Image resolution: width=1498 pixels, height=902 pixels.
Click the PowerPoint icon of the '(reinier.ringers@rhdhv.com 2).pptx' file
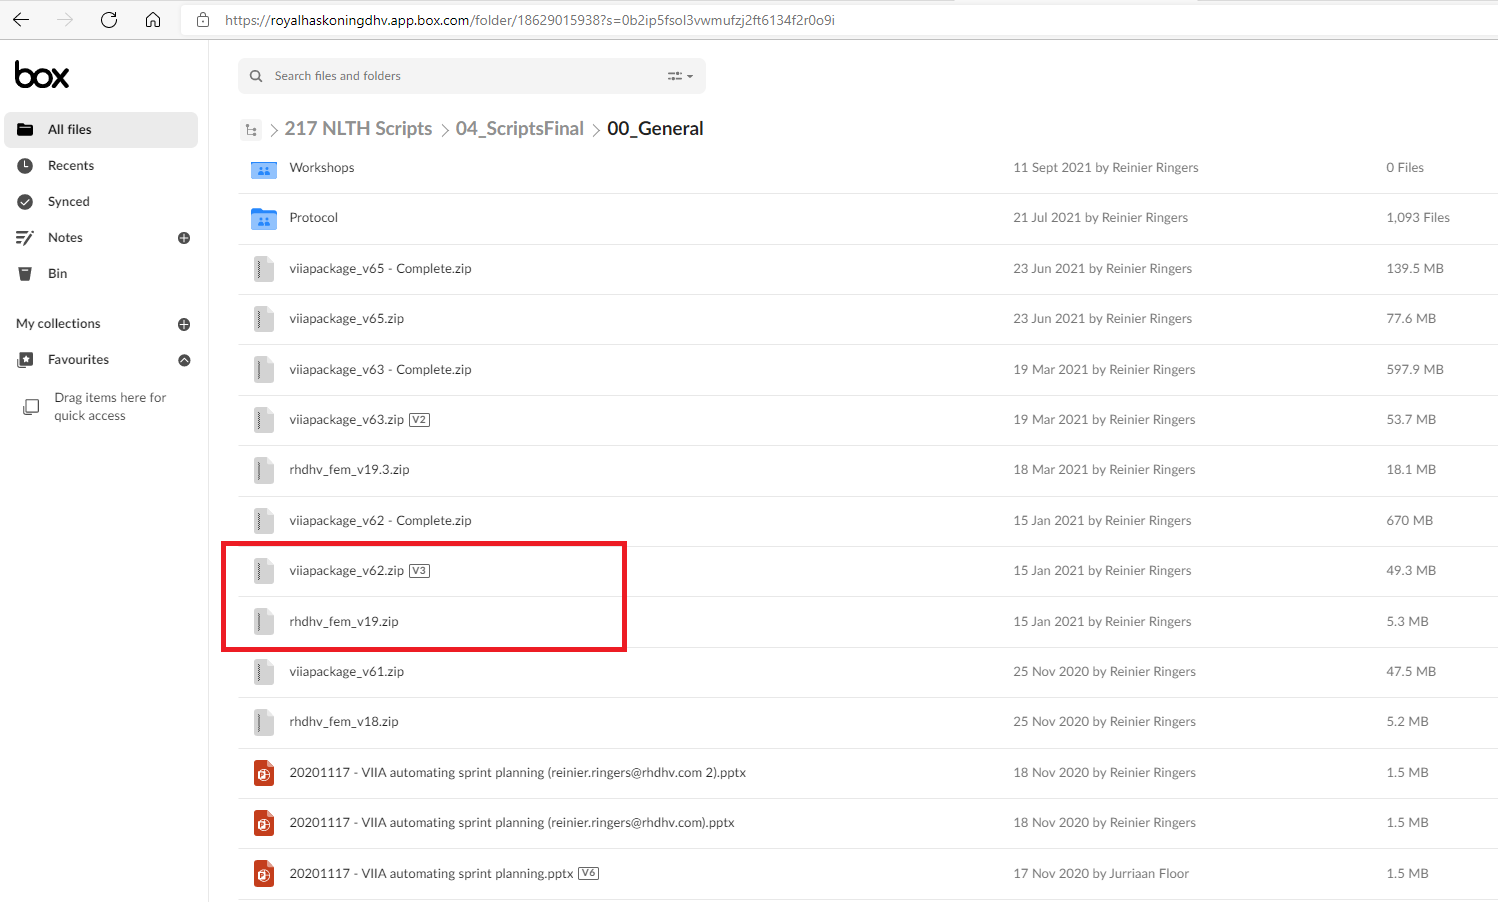(x=264, y=773)
